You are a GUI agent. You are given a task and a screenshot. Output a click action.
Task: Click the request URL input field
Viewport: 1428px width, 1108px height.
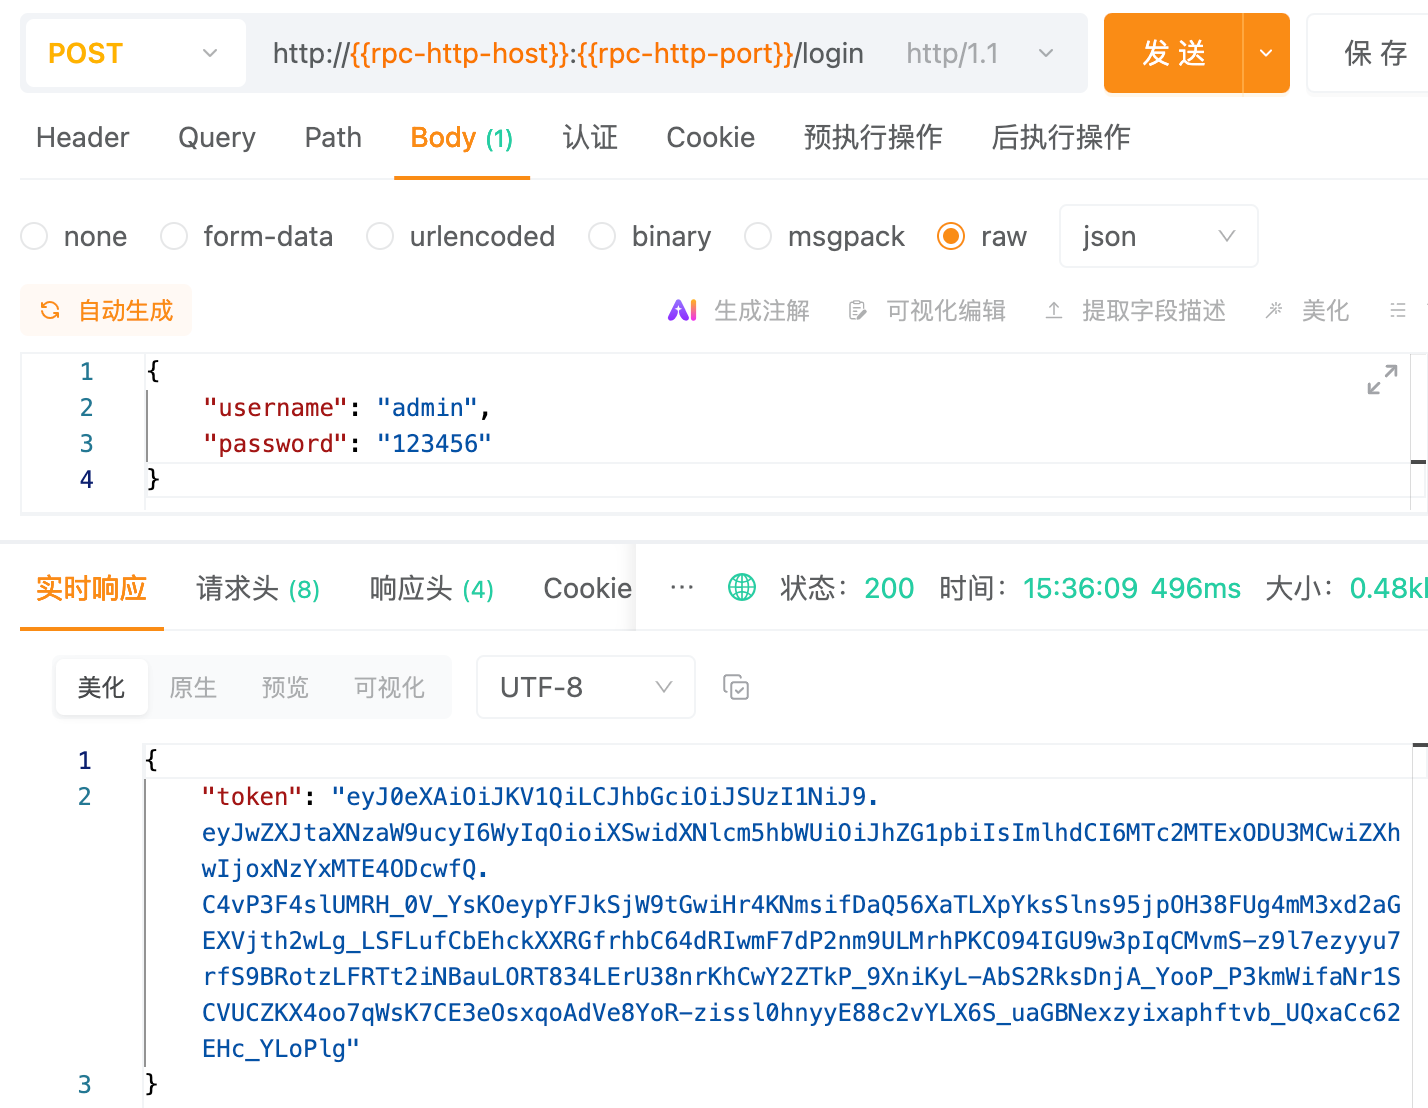[568, 53]
